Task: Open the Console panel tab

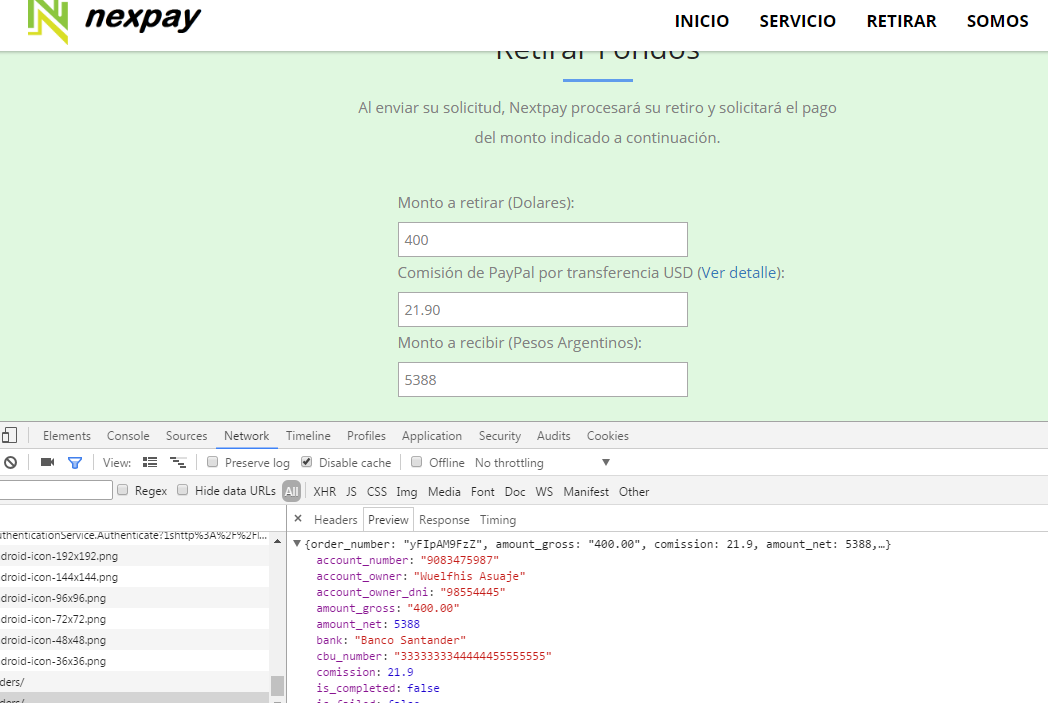Action: click(x=128, y=436)
